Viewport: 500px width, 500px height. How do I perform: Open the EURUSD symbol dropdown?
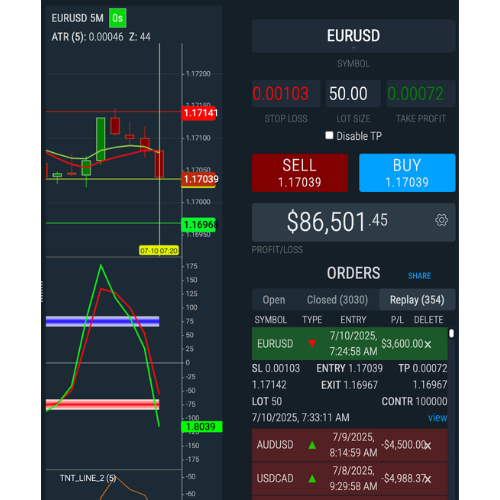click(x=353, y=36)
